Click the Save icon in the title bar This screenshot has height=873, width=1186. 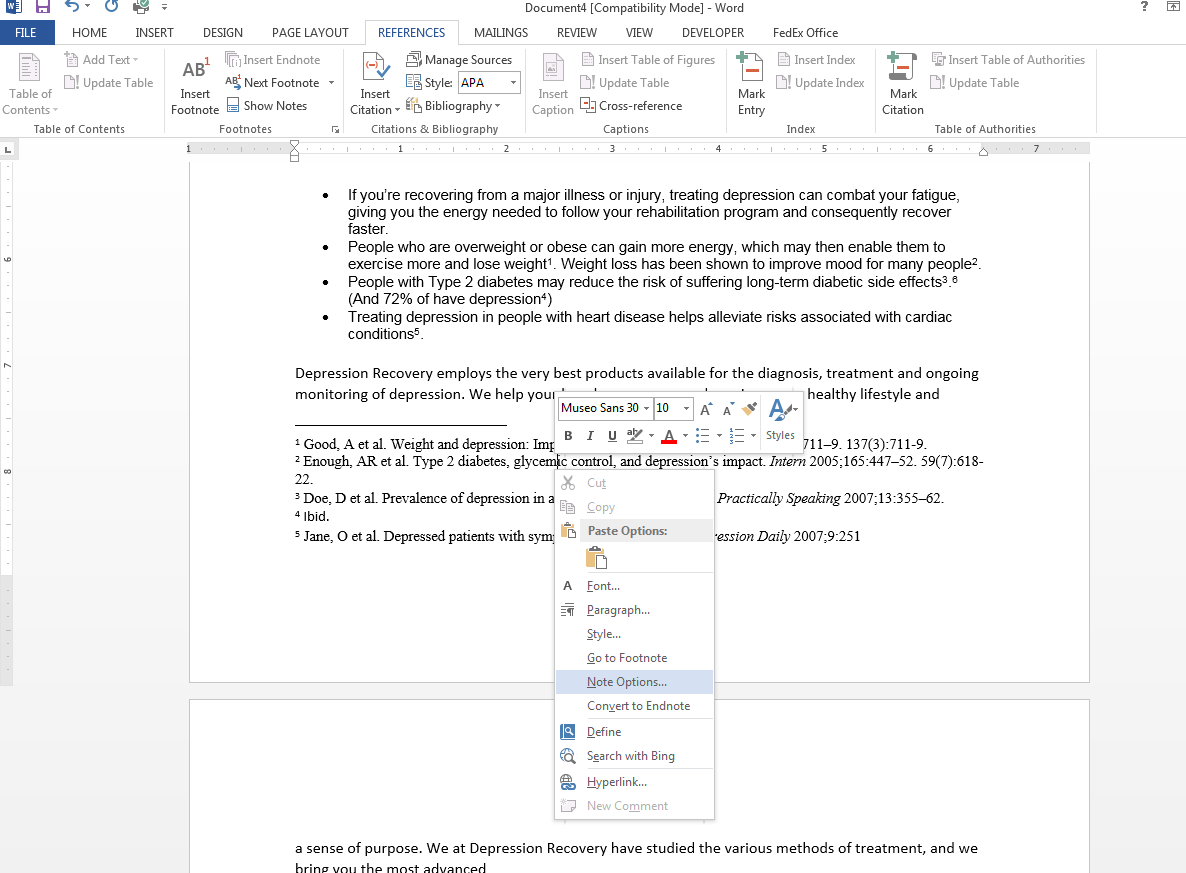pyautogui.click(x=43, y=8)
